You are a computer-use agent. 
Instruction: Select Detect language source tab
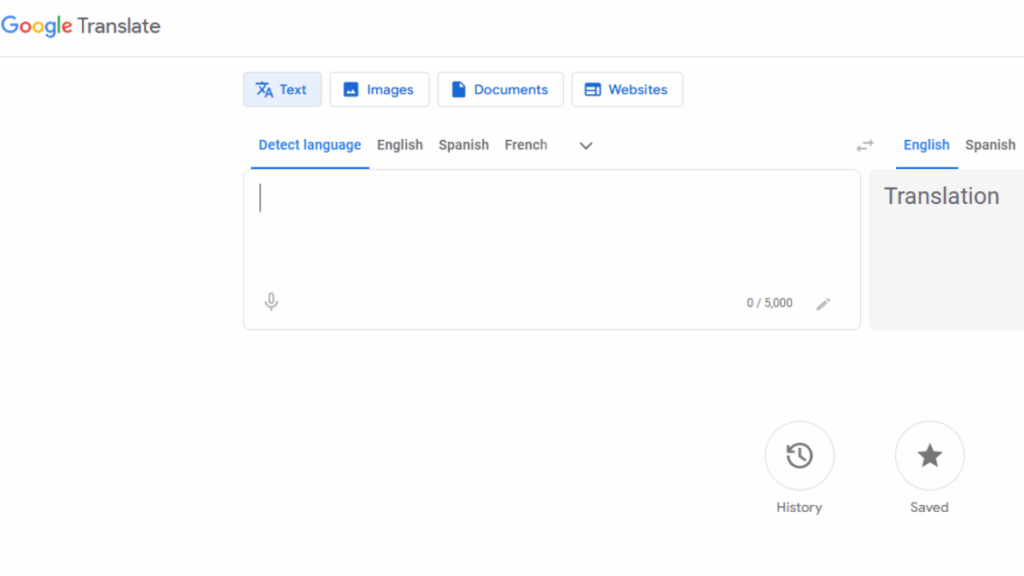(309, 145)
